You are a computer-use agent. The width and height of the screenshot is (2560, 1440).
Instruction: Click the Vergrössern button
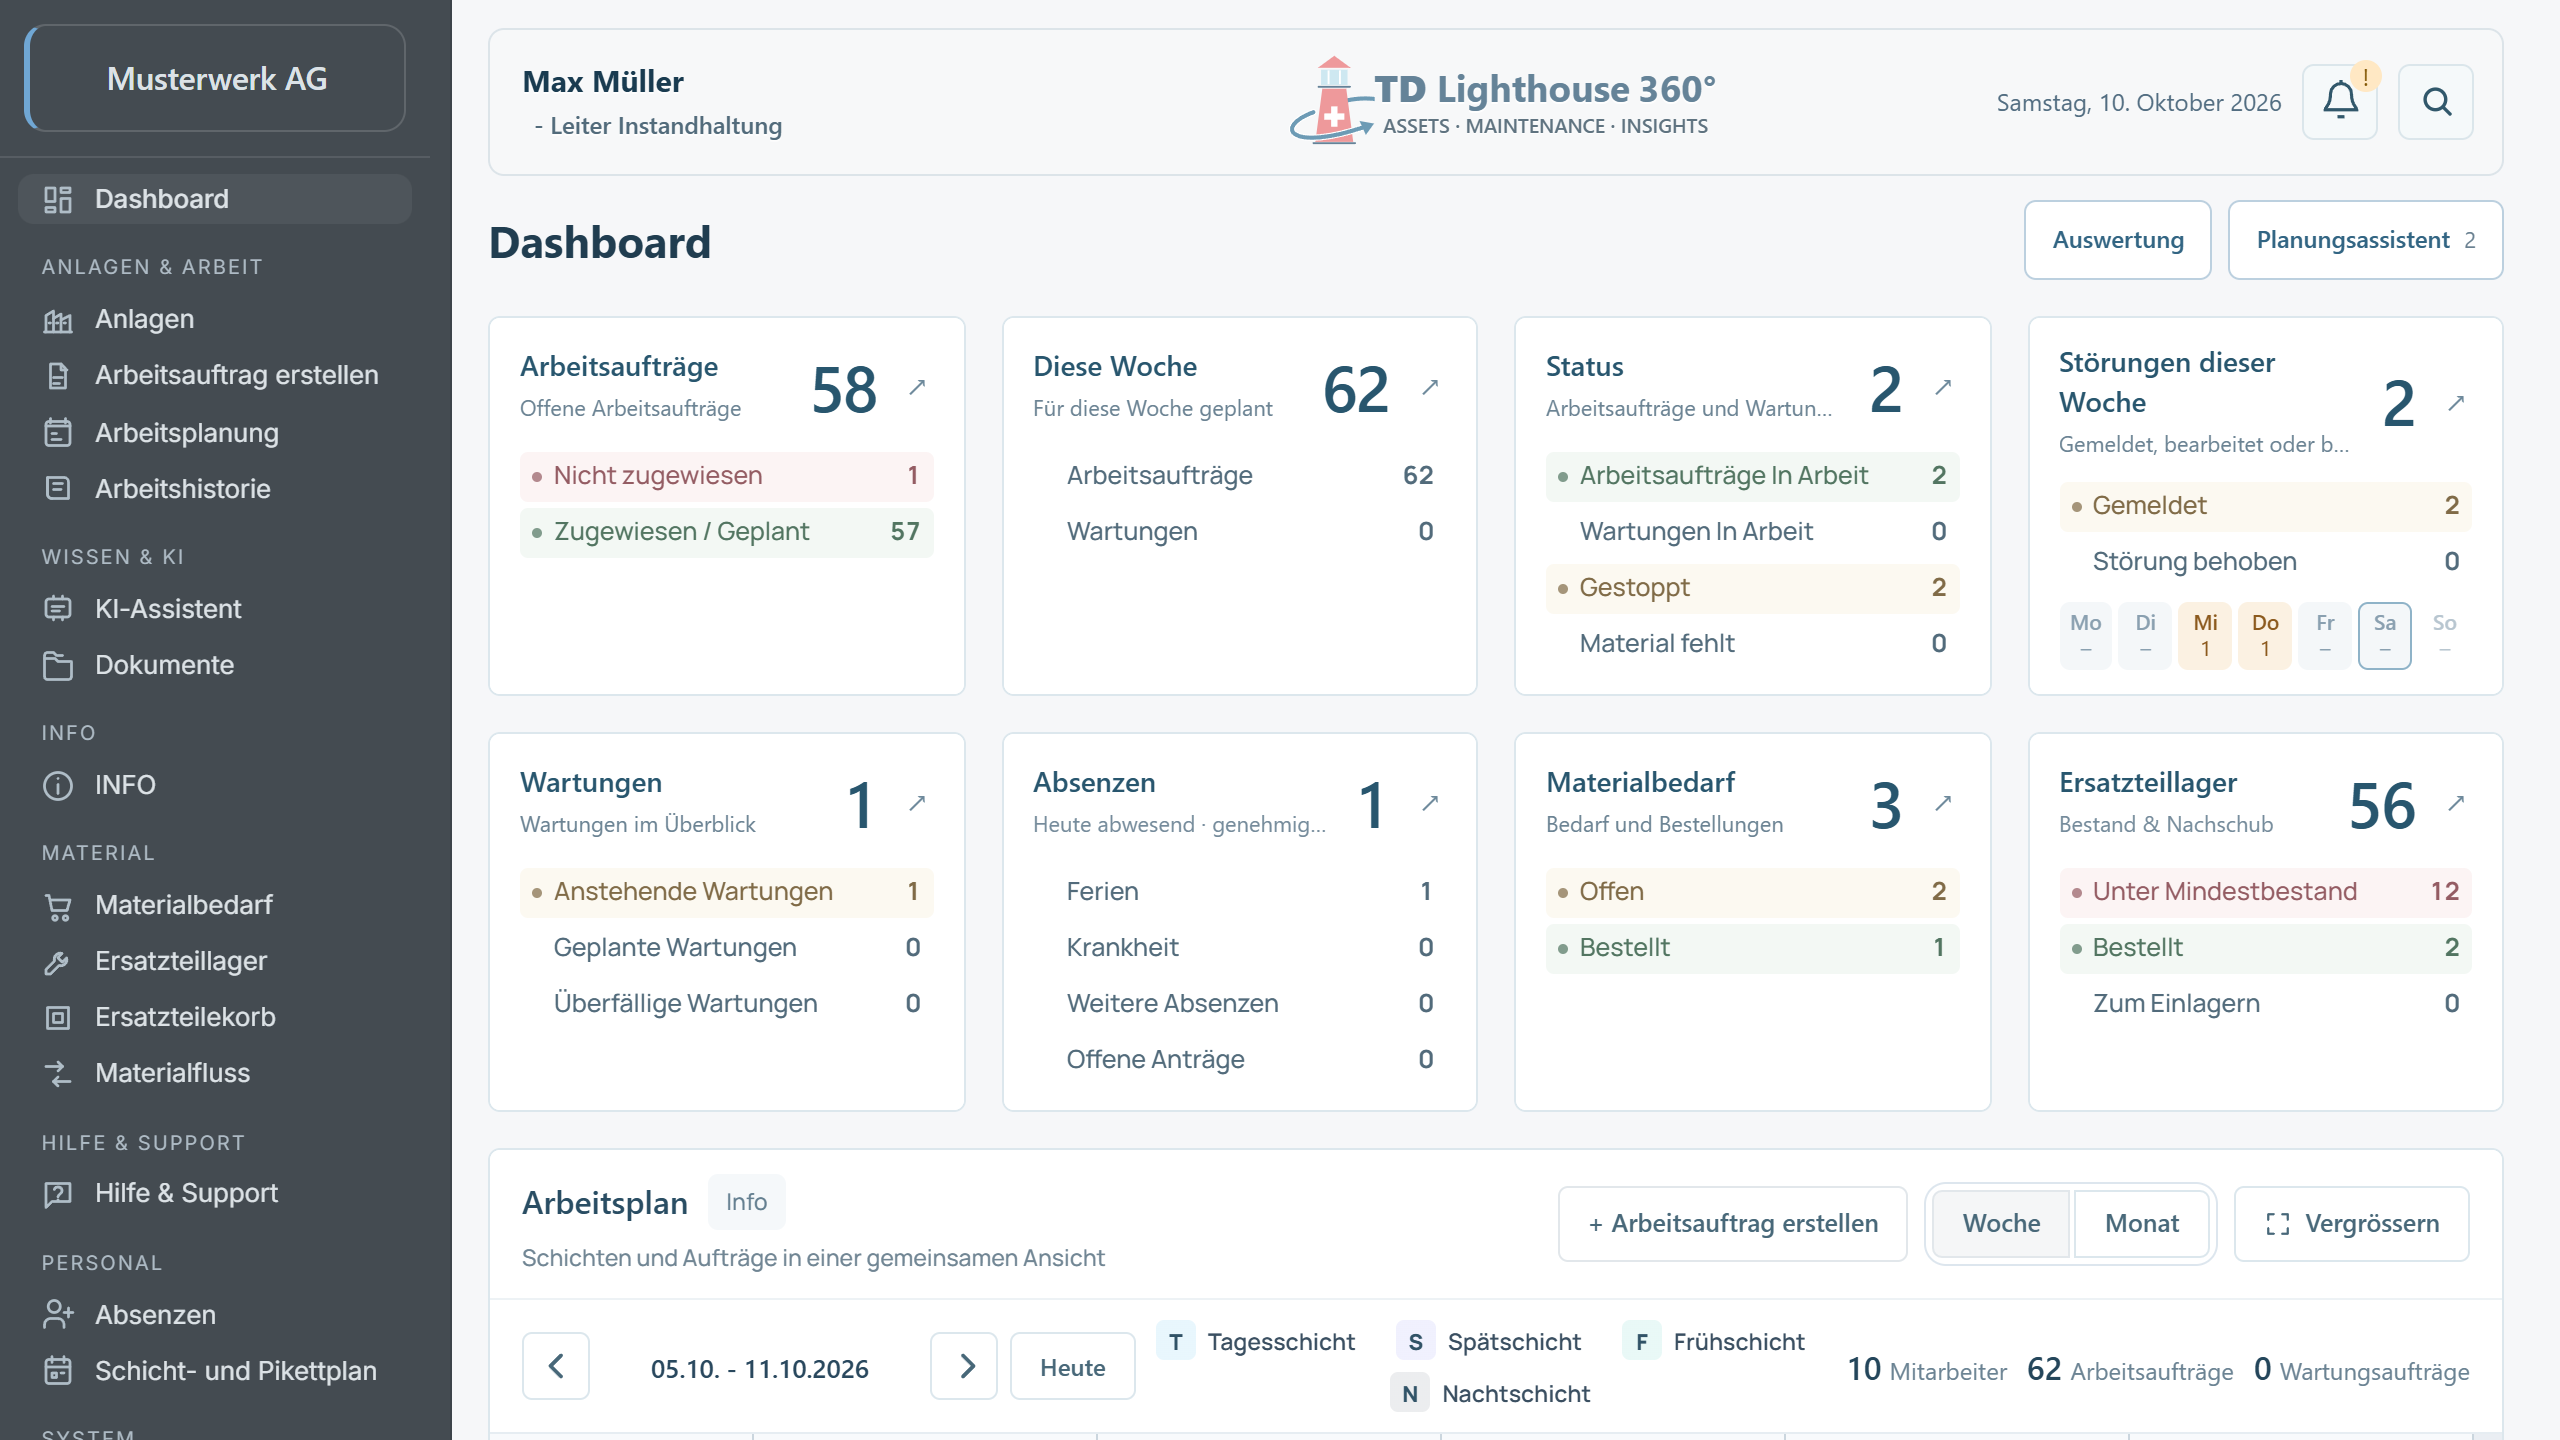[x=2352, y=1224]
